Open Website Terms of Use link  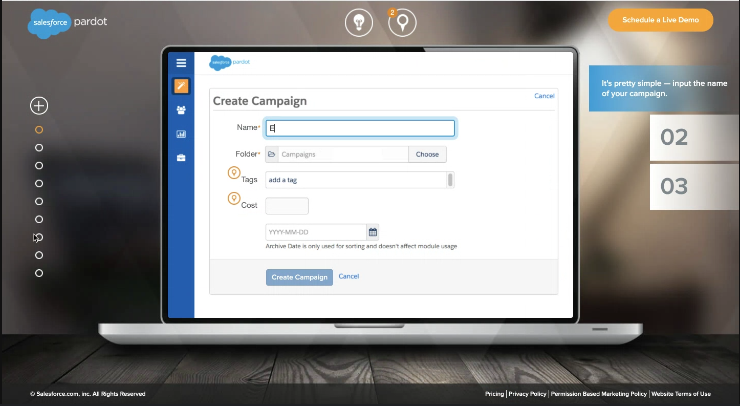681,394
